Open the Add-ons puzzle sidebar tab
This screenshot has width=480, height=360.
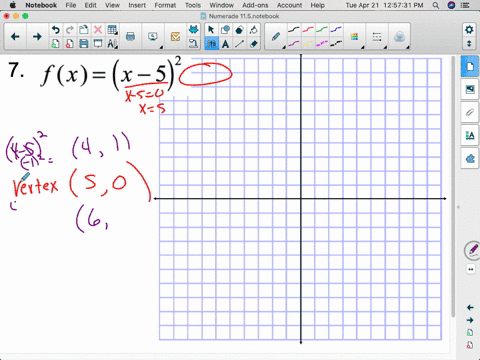pos(470,158)
